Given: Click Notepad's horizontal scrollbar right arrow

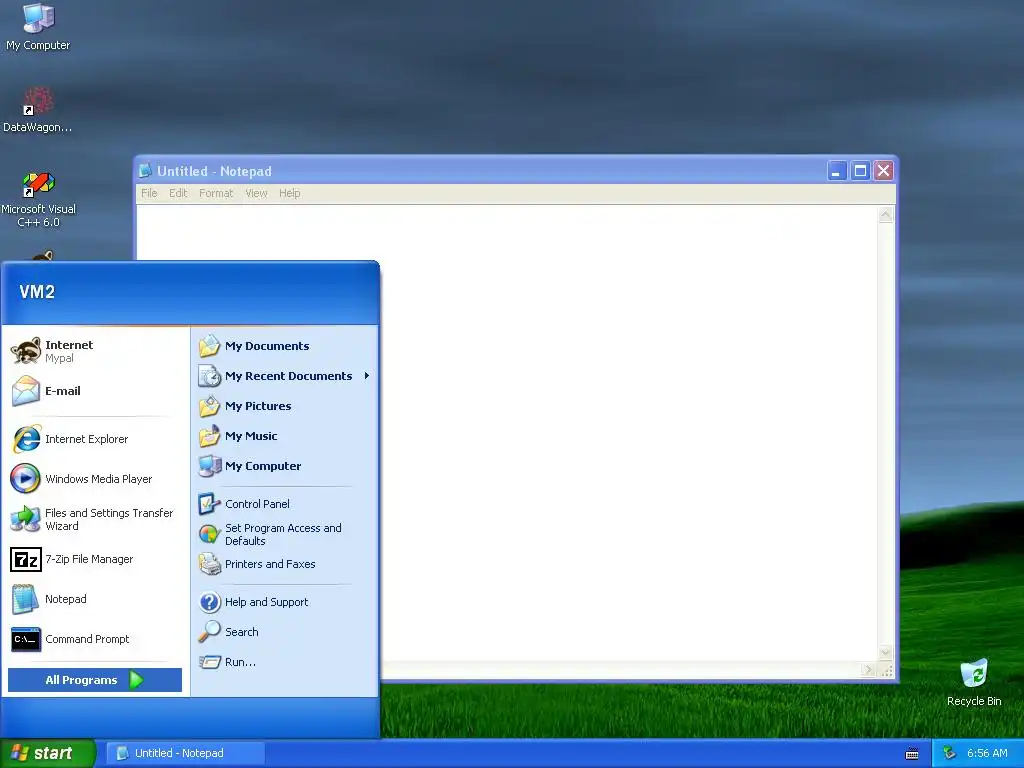Looking at the screenshot, I should tap(869, 669).
